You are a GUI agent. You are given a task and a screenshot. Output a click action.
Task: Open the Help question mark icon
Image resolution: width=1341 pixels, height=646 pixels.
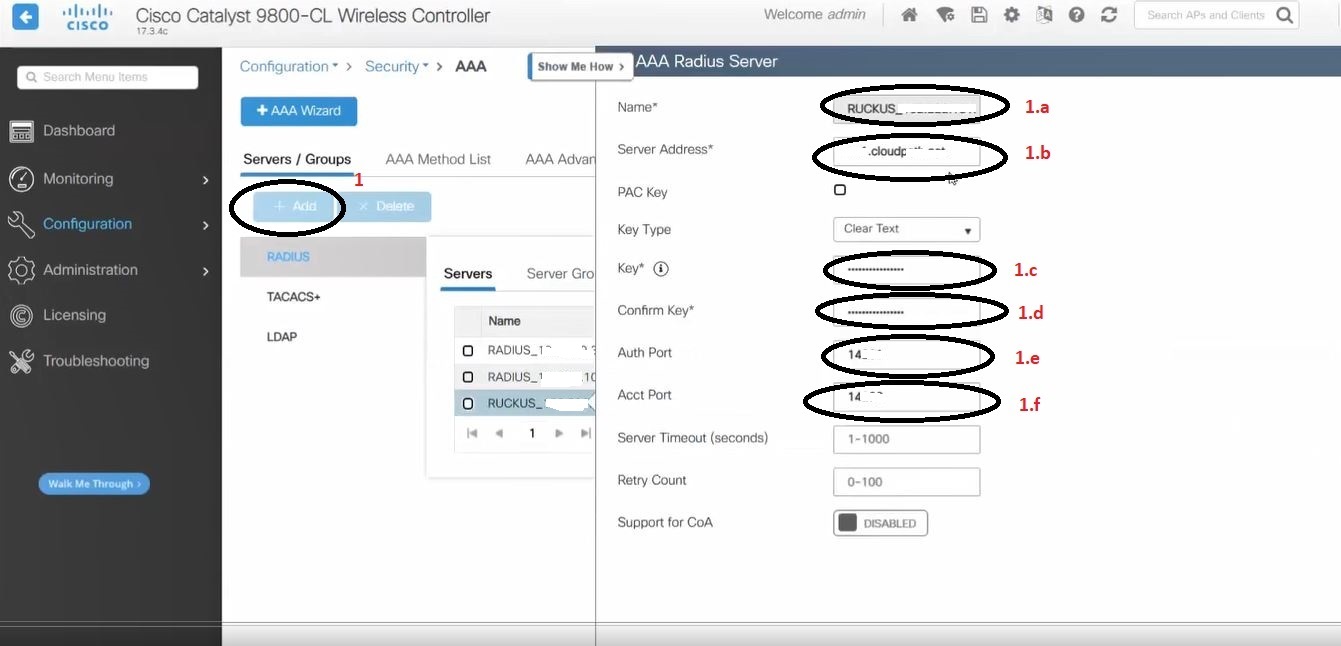[x=1076, y=15]
